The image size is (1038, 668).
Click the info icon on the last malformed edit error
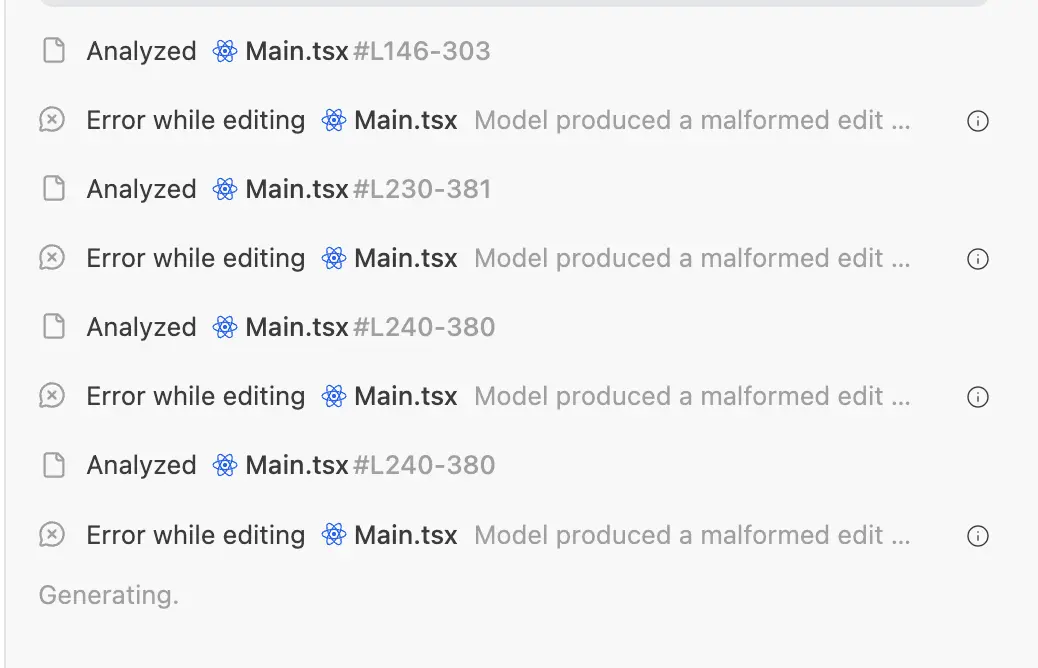coord(978,536)
